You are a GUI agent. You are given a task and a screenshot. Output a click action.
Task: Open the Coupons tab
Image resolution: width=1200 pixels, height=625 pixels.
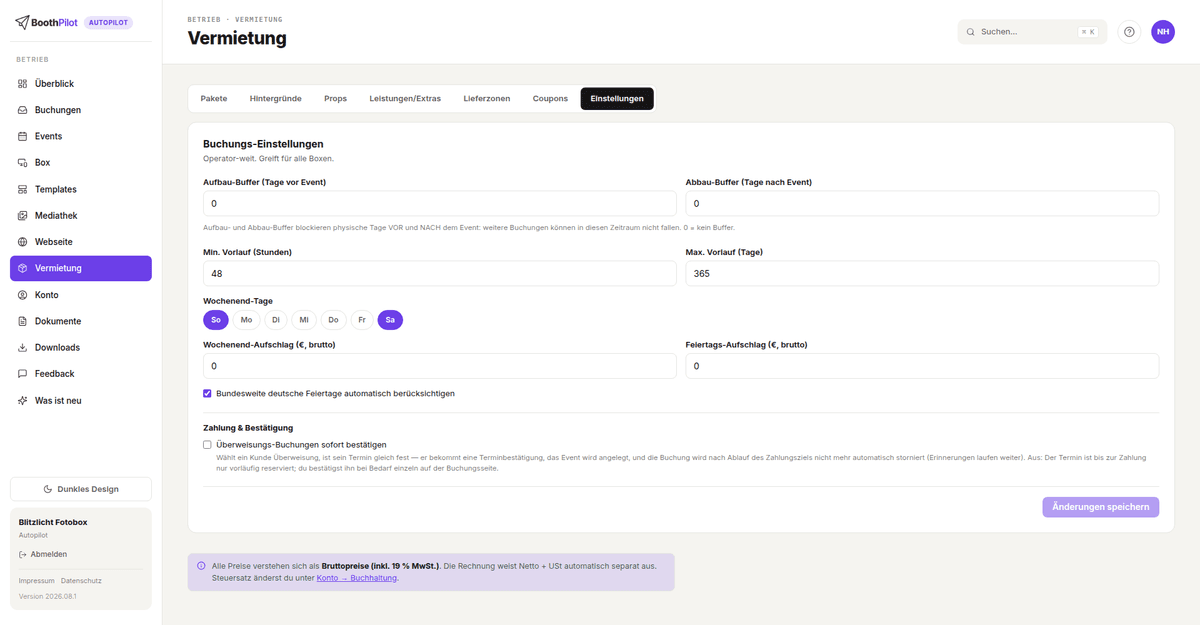click(x=550, y=98)
